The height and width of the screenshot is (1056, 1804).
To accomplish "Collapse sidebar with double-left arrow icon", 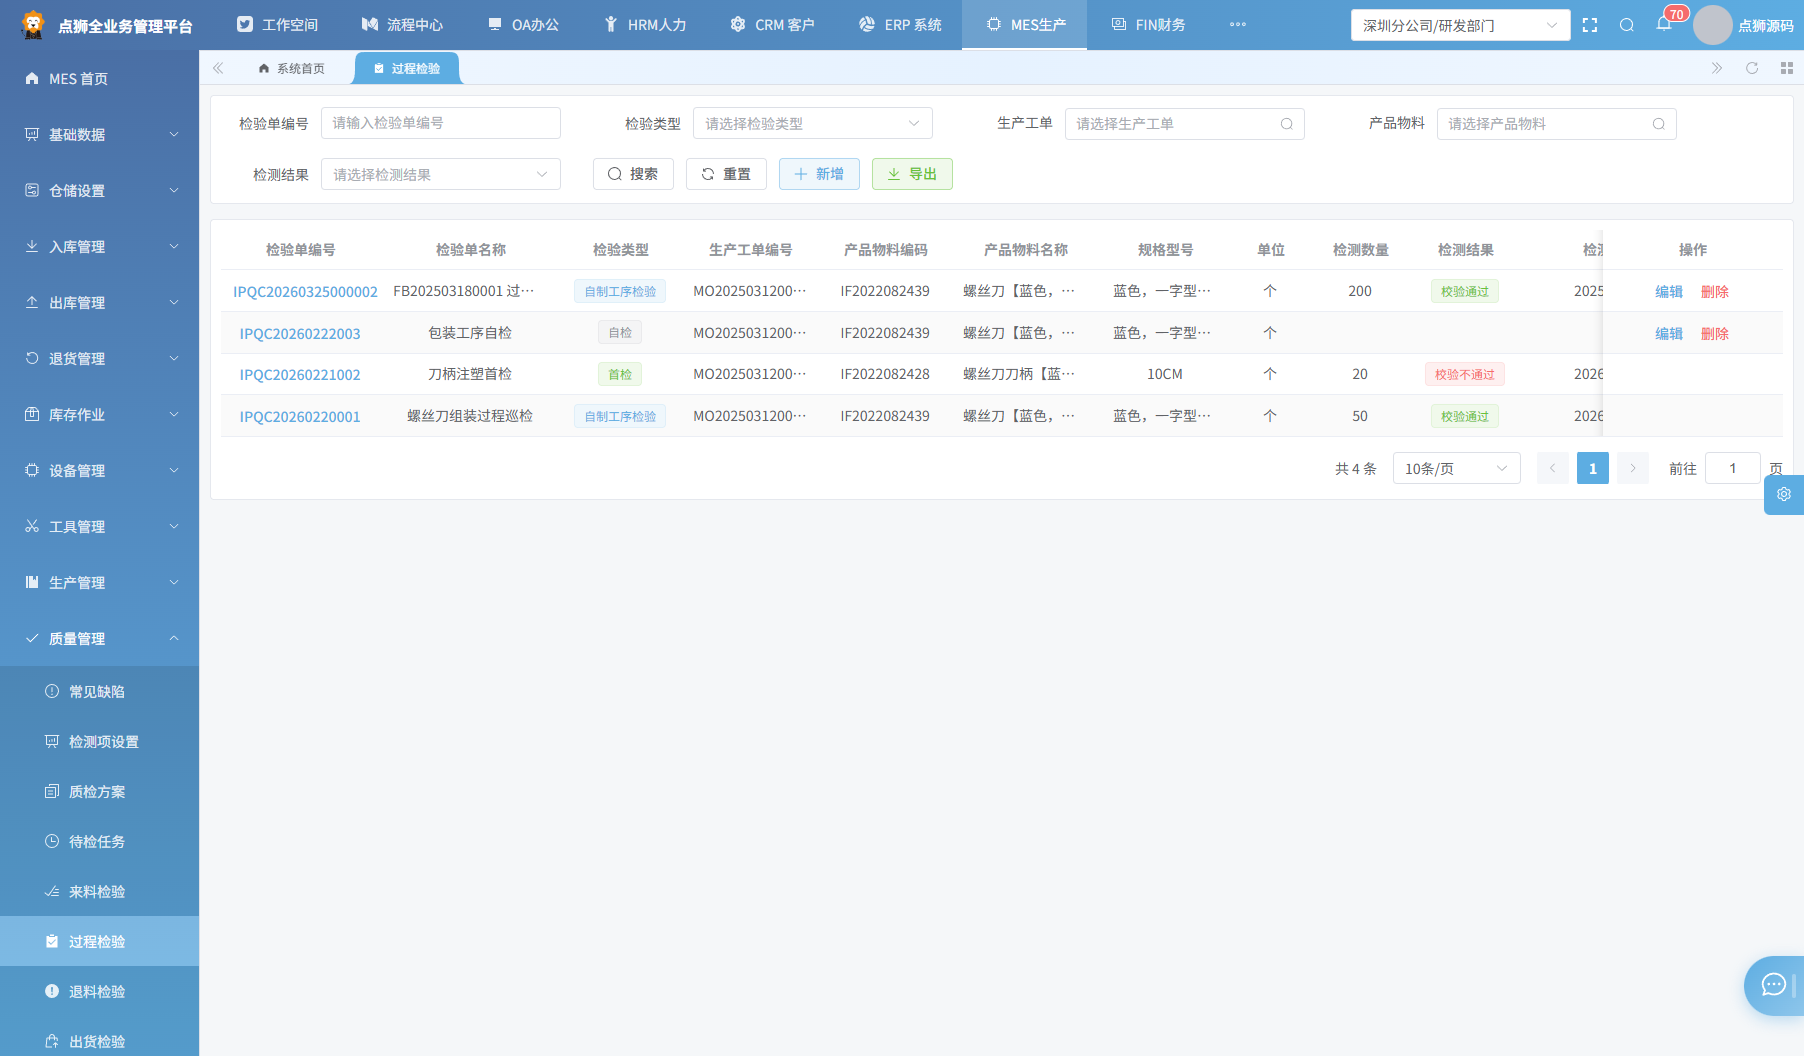I will pyautogui.click(x=218, y=68).
